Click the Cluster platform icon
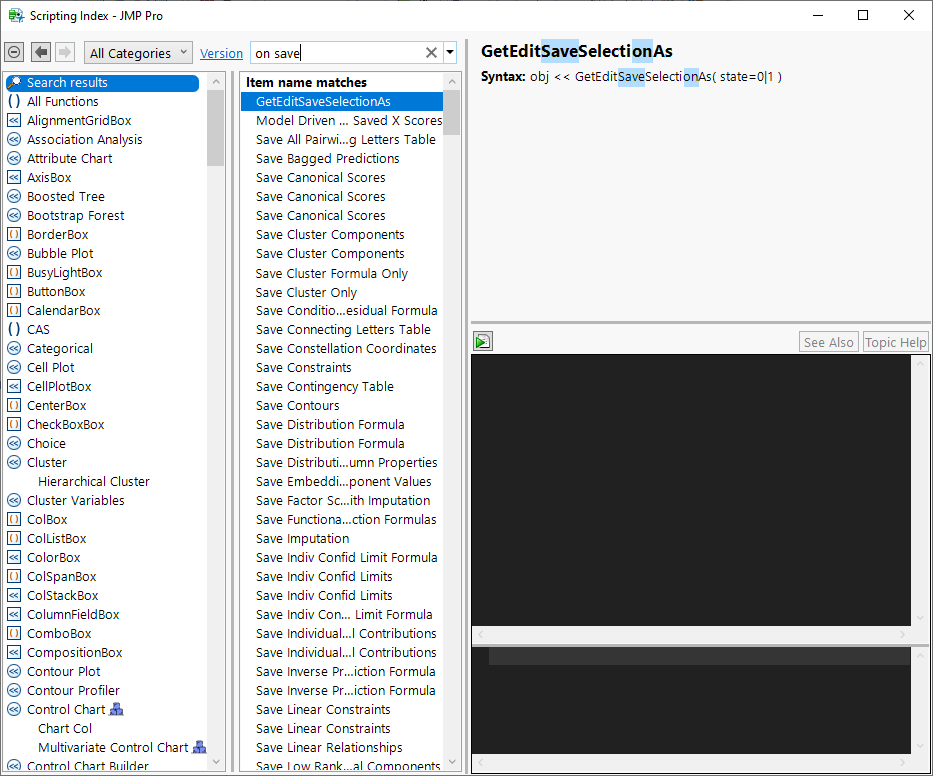933x776 pixels. click(14, 462)
